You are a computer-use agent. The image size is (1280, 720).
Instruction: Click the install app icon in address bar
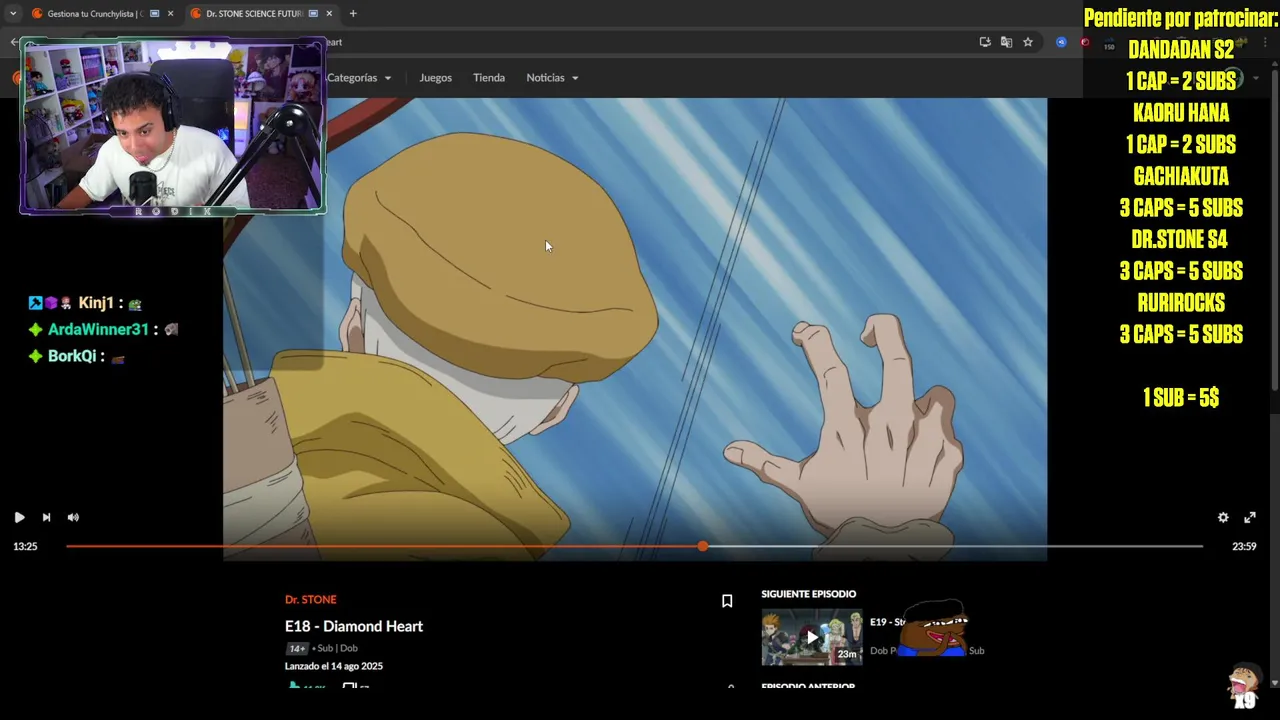985,42
